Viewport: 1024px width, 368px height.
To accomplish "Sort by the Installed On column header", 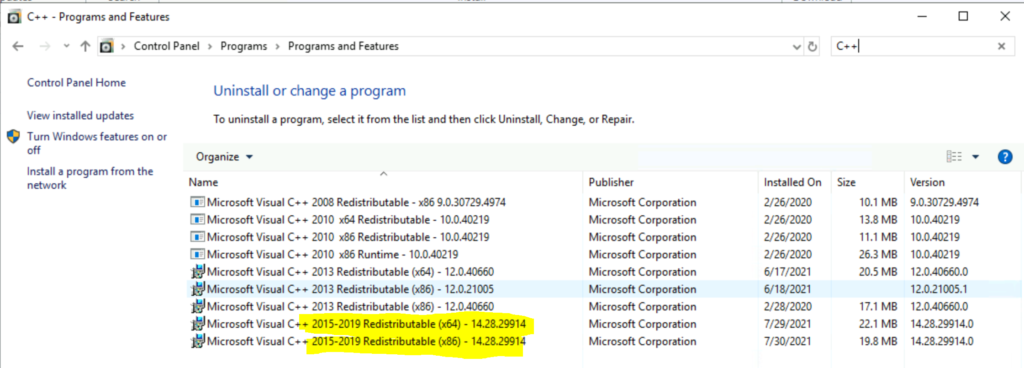I will (x=795, y=183).
